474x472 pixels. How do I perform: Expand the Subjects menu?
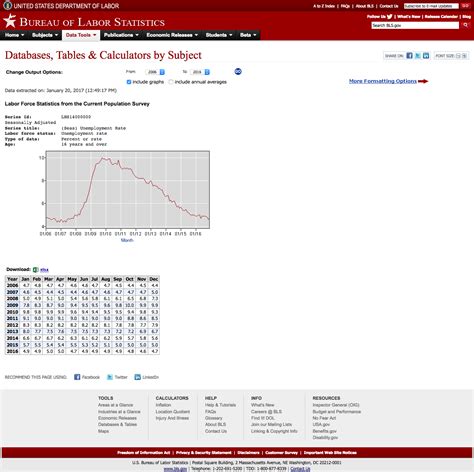pos(45,35)
